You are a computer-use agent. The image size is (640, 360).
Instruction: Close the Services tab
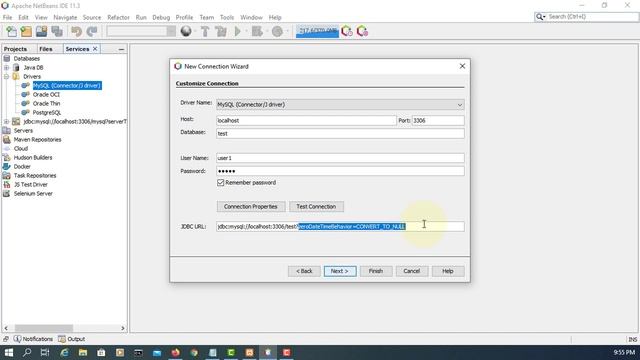pyautogui.click(x=95, y=49)
